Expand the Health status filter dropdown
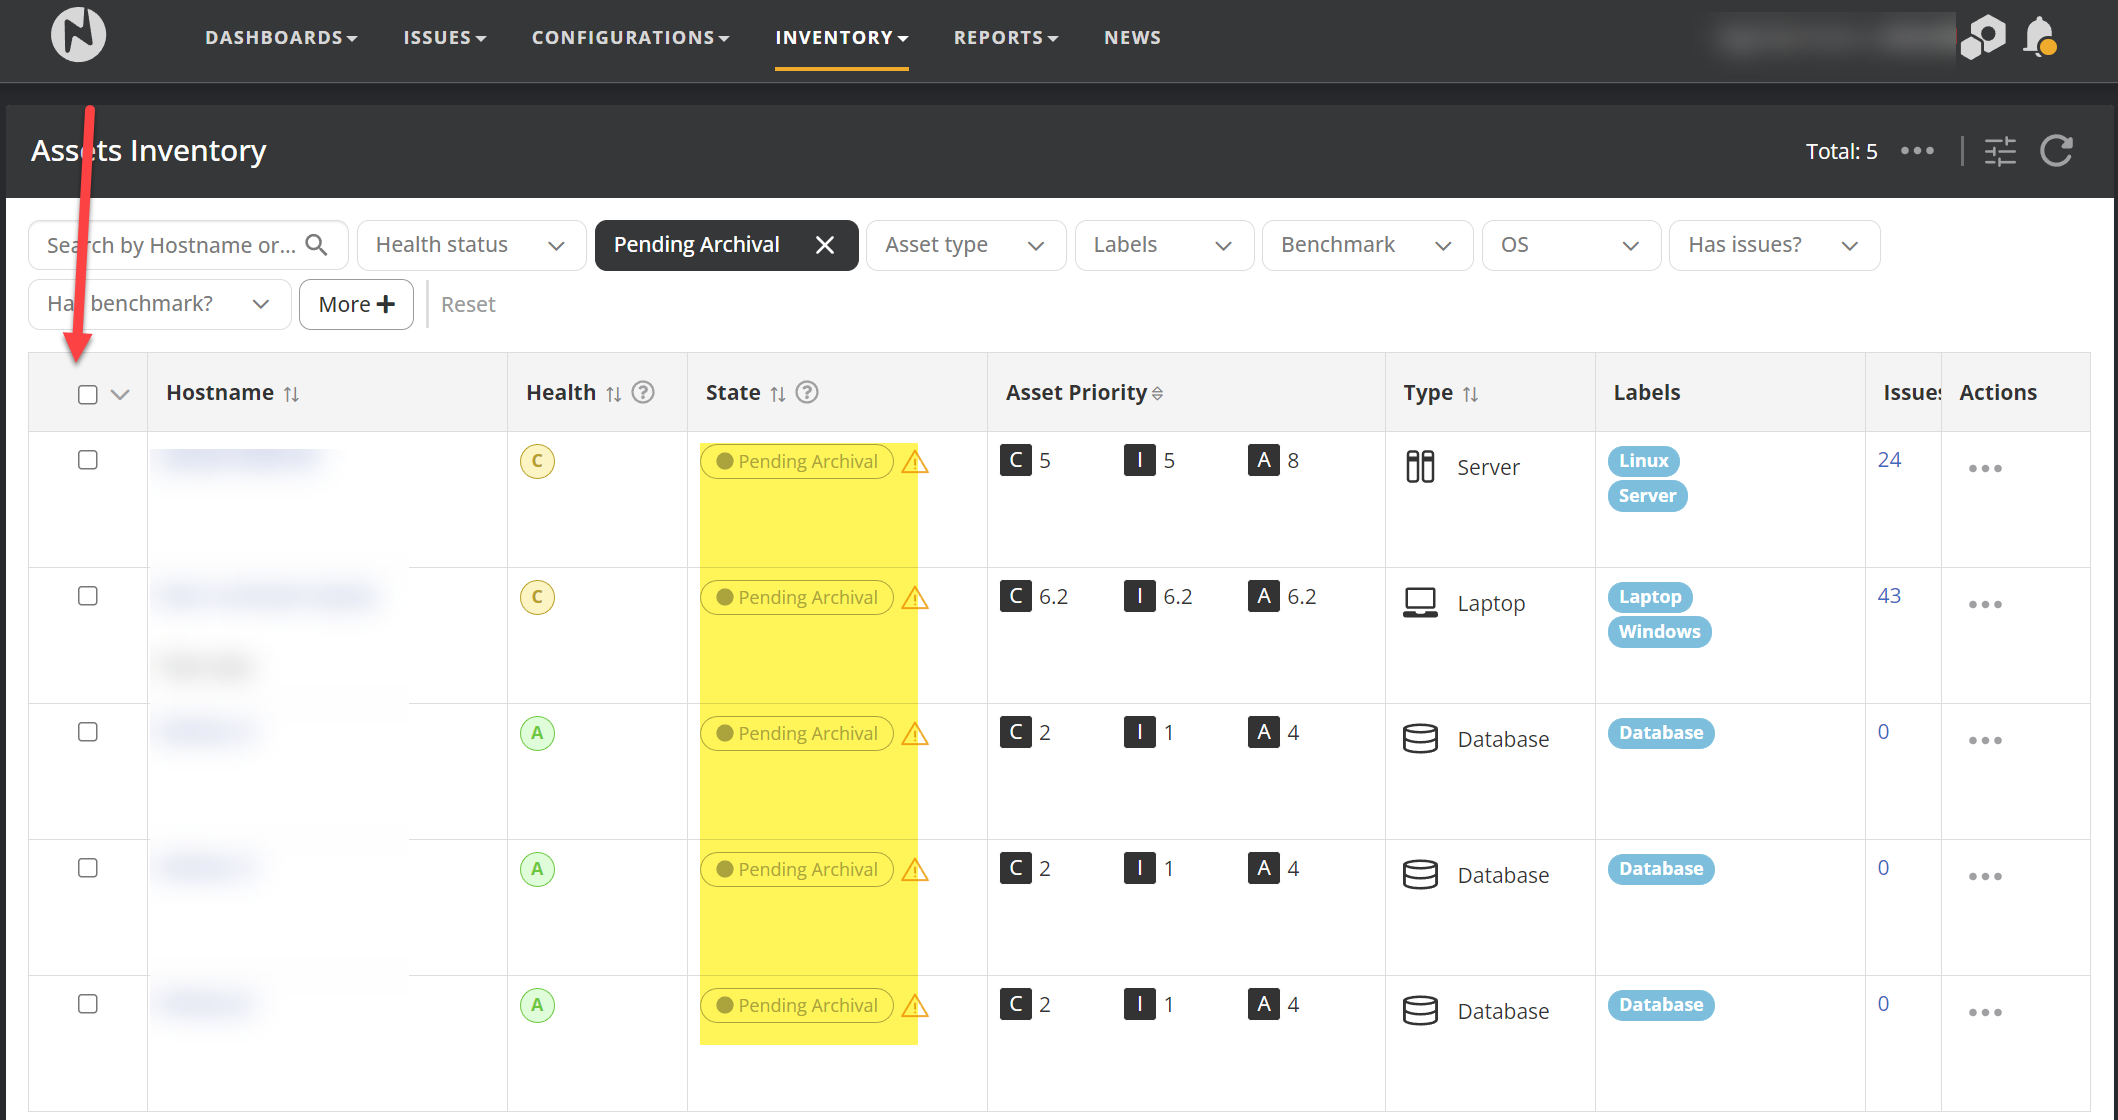Viewport: 2118px width, 1120px height. [471, 245]
